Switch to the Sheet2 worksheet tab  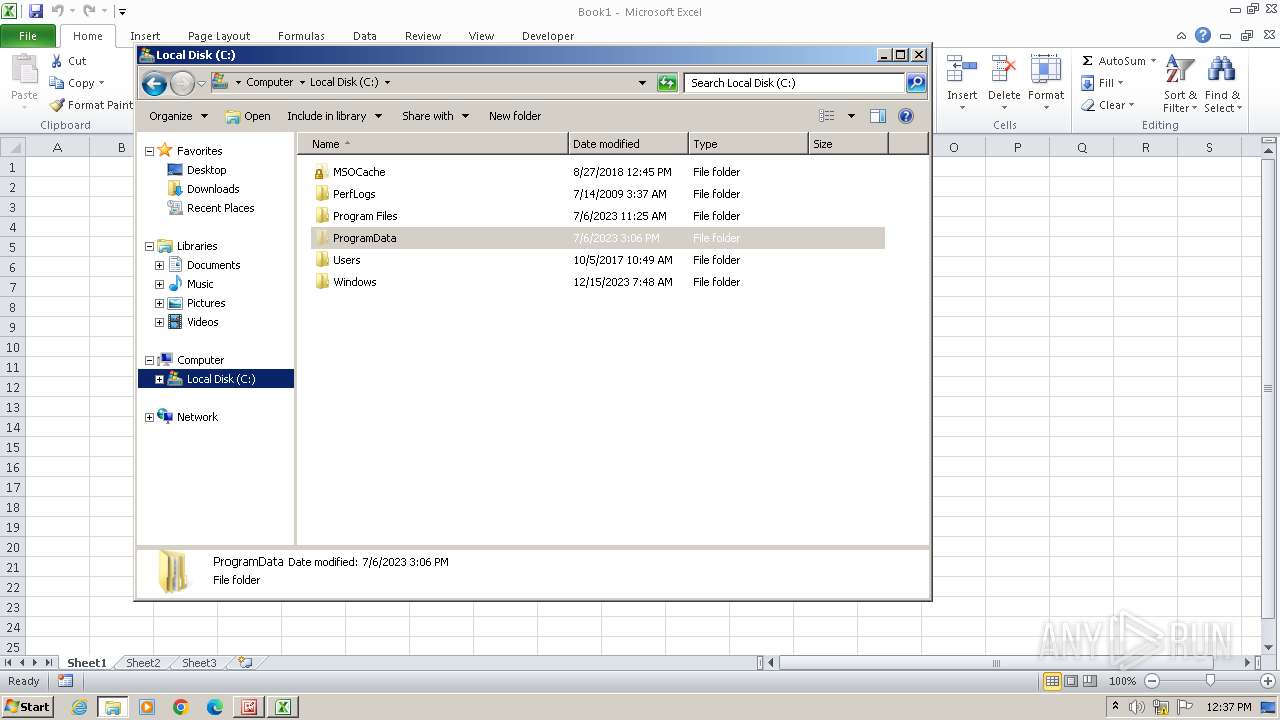(x=143, y=663)
